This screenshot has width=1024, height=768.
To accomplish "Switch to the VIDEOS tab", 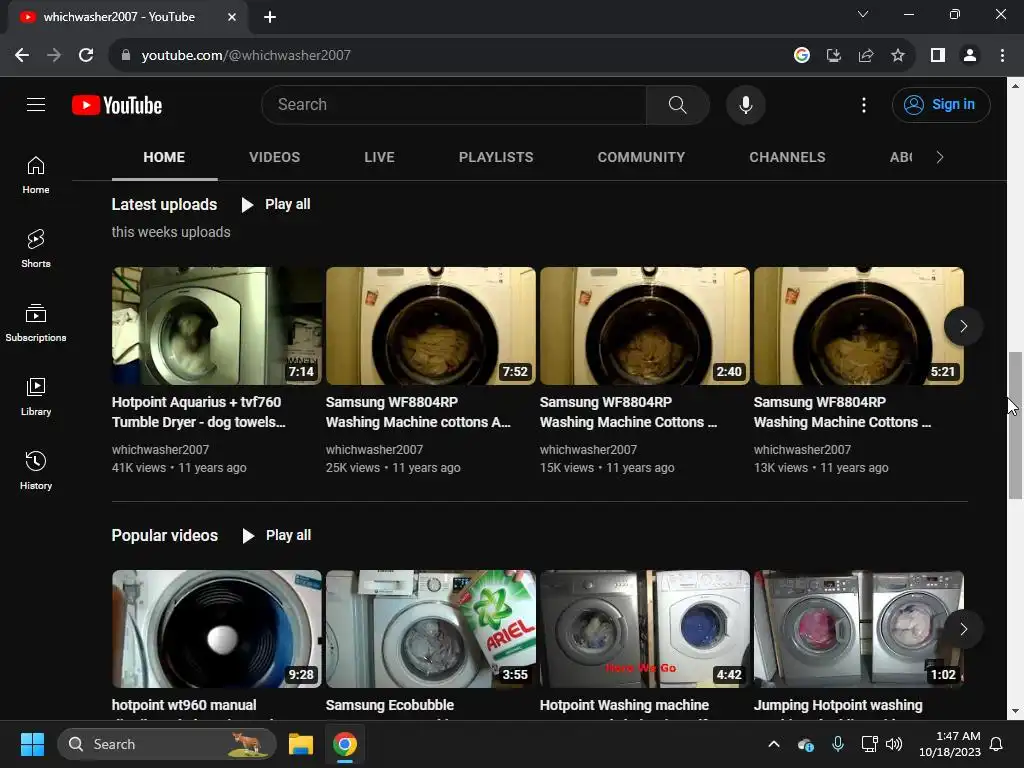I will tap(274, 157).
